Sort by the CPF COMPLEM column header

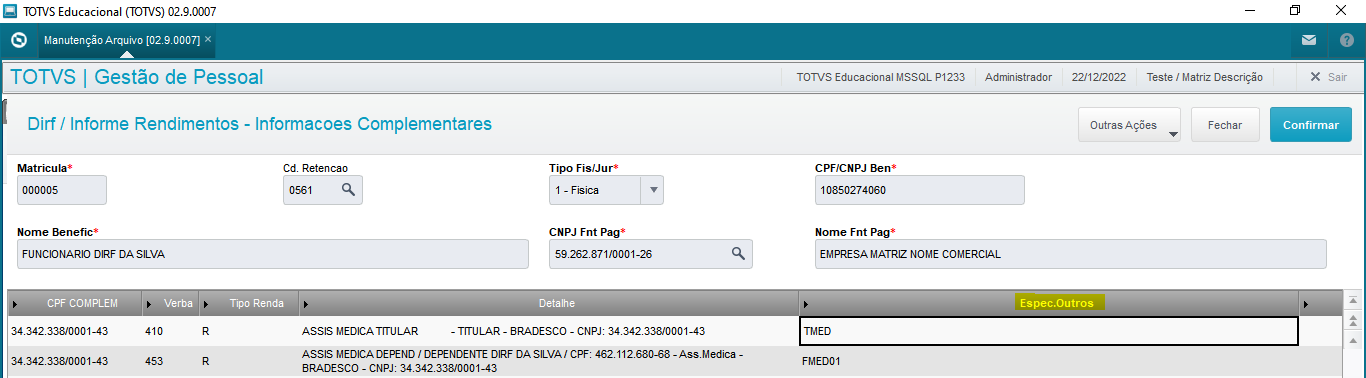click(76, 303)
